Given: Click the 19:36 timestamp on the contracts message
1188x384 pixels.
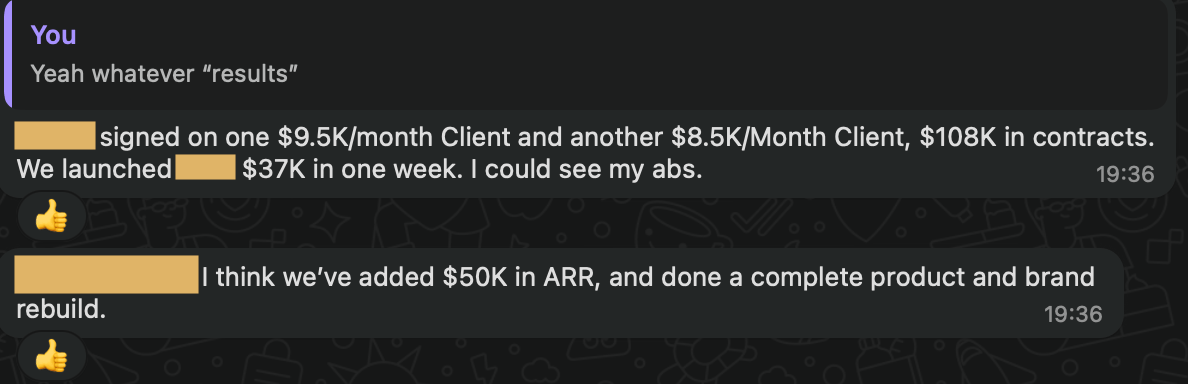Looking at the screenshot, I should point(1124,174).
